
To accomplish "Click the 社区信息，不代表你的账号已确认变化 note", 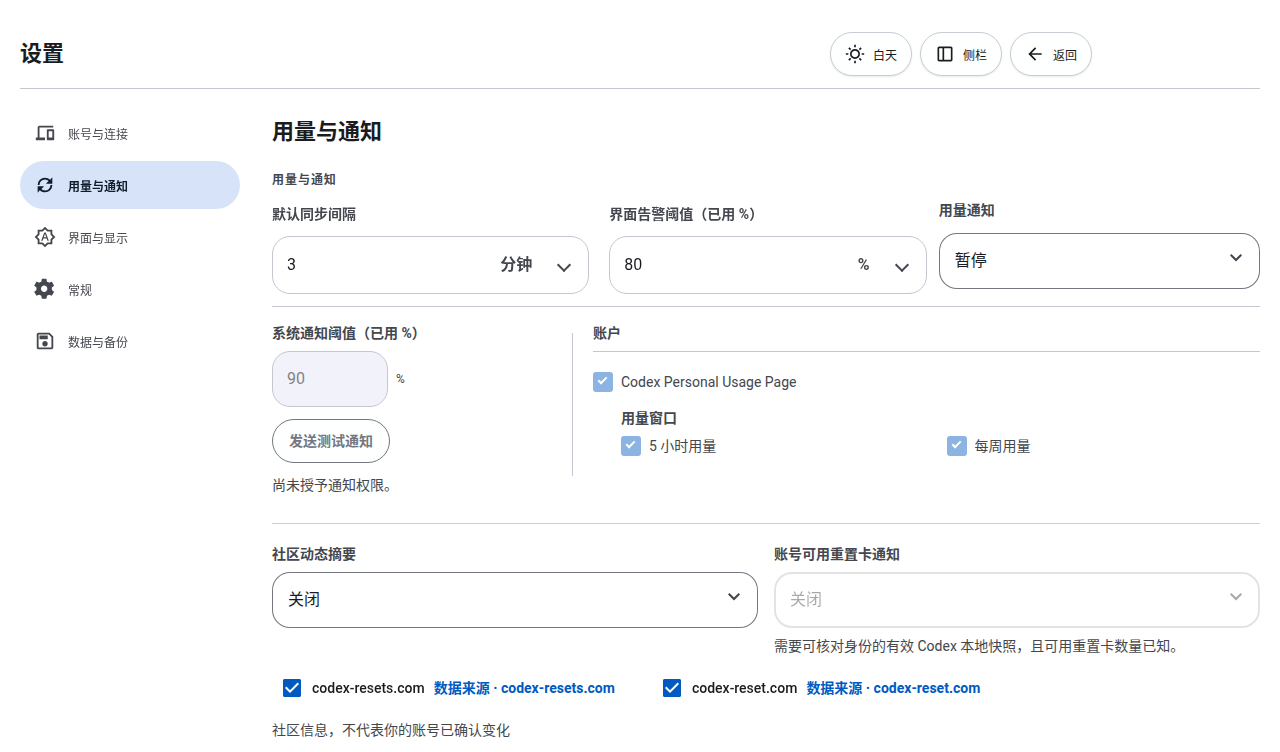I will (x=391, y=731).
